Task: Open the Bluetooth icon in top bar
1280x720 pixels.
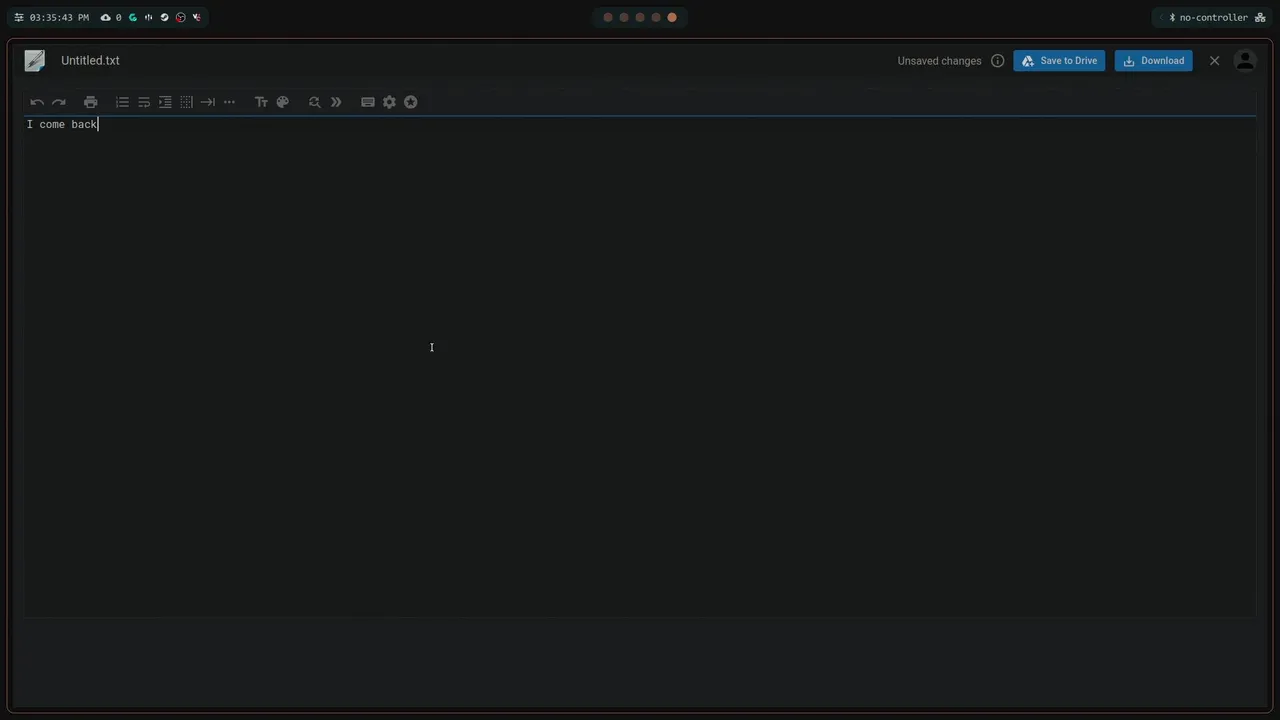Action: (1172, 17)
